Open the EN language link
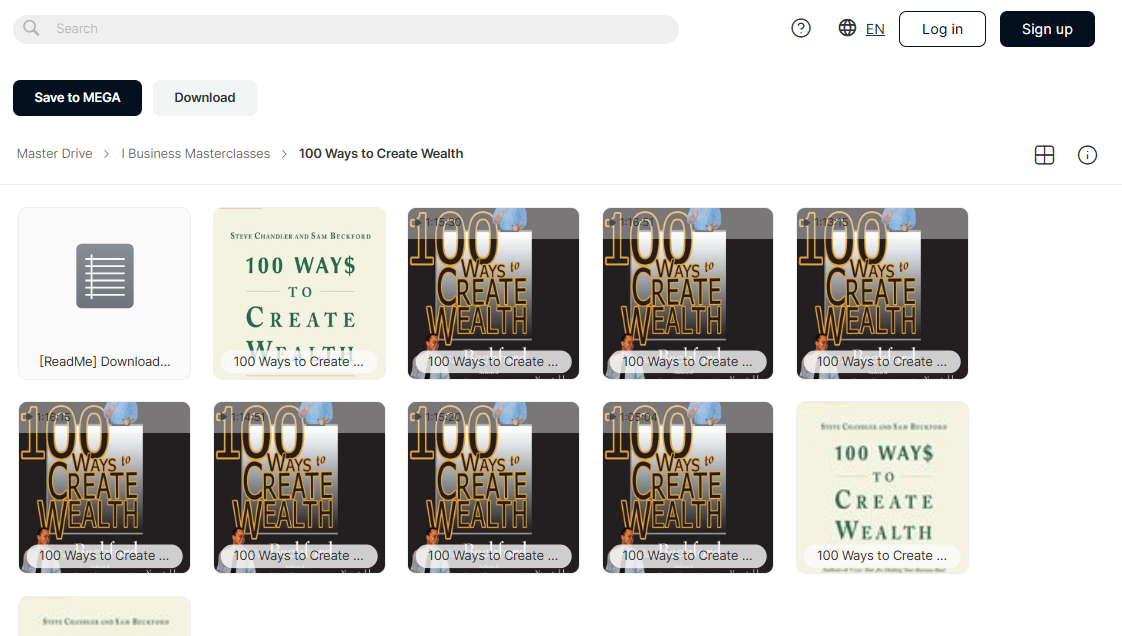1122x636 pixels. [x=874, y=29]
